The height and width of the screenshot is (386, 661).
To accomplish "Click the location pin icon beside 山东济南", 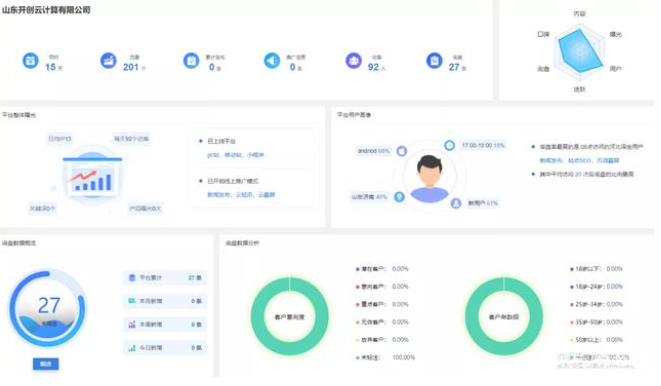I will (399, 196).
